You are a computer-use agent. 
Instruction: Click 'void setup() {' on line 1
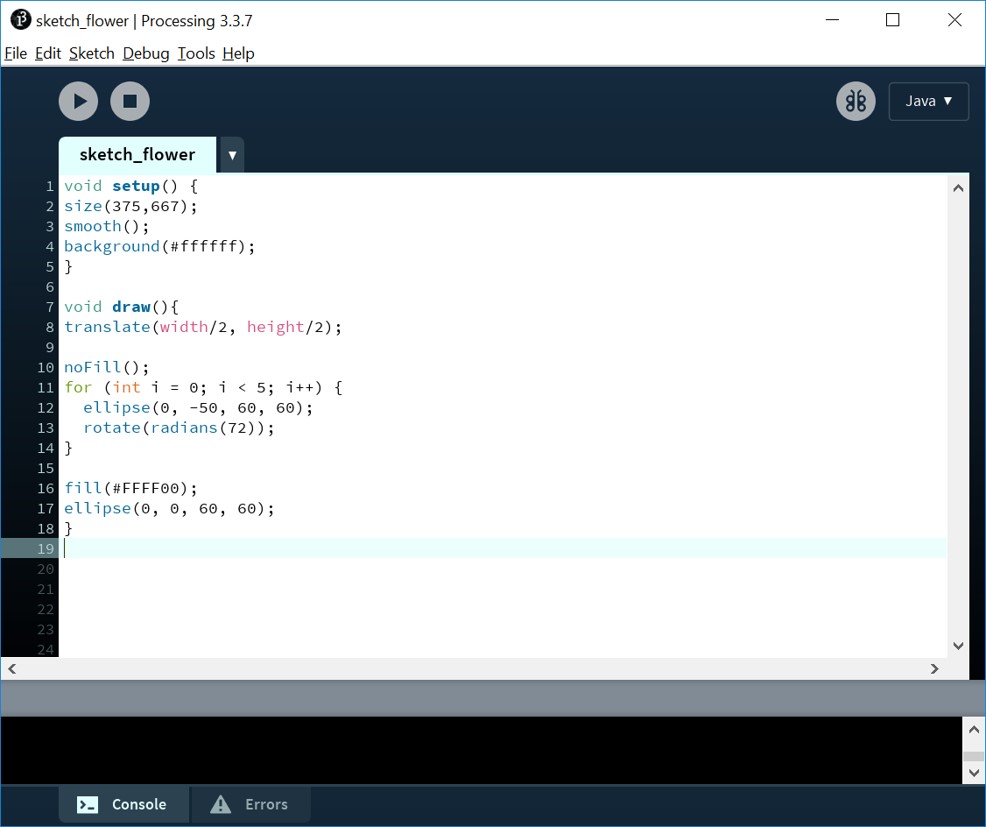coord(131,186)
